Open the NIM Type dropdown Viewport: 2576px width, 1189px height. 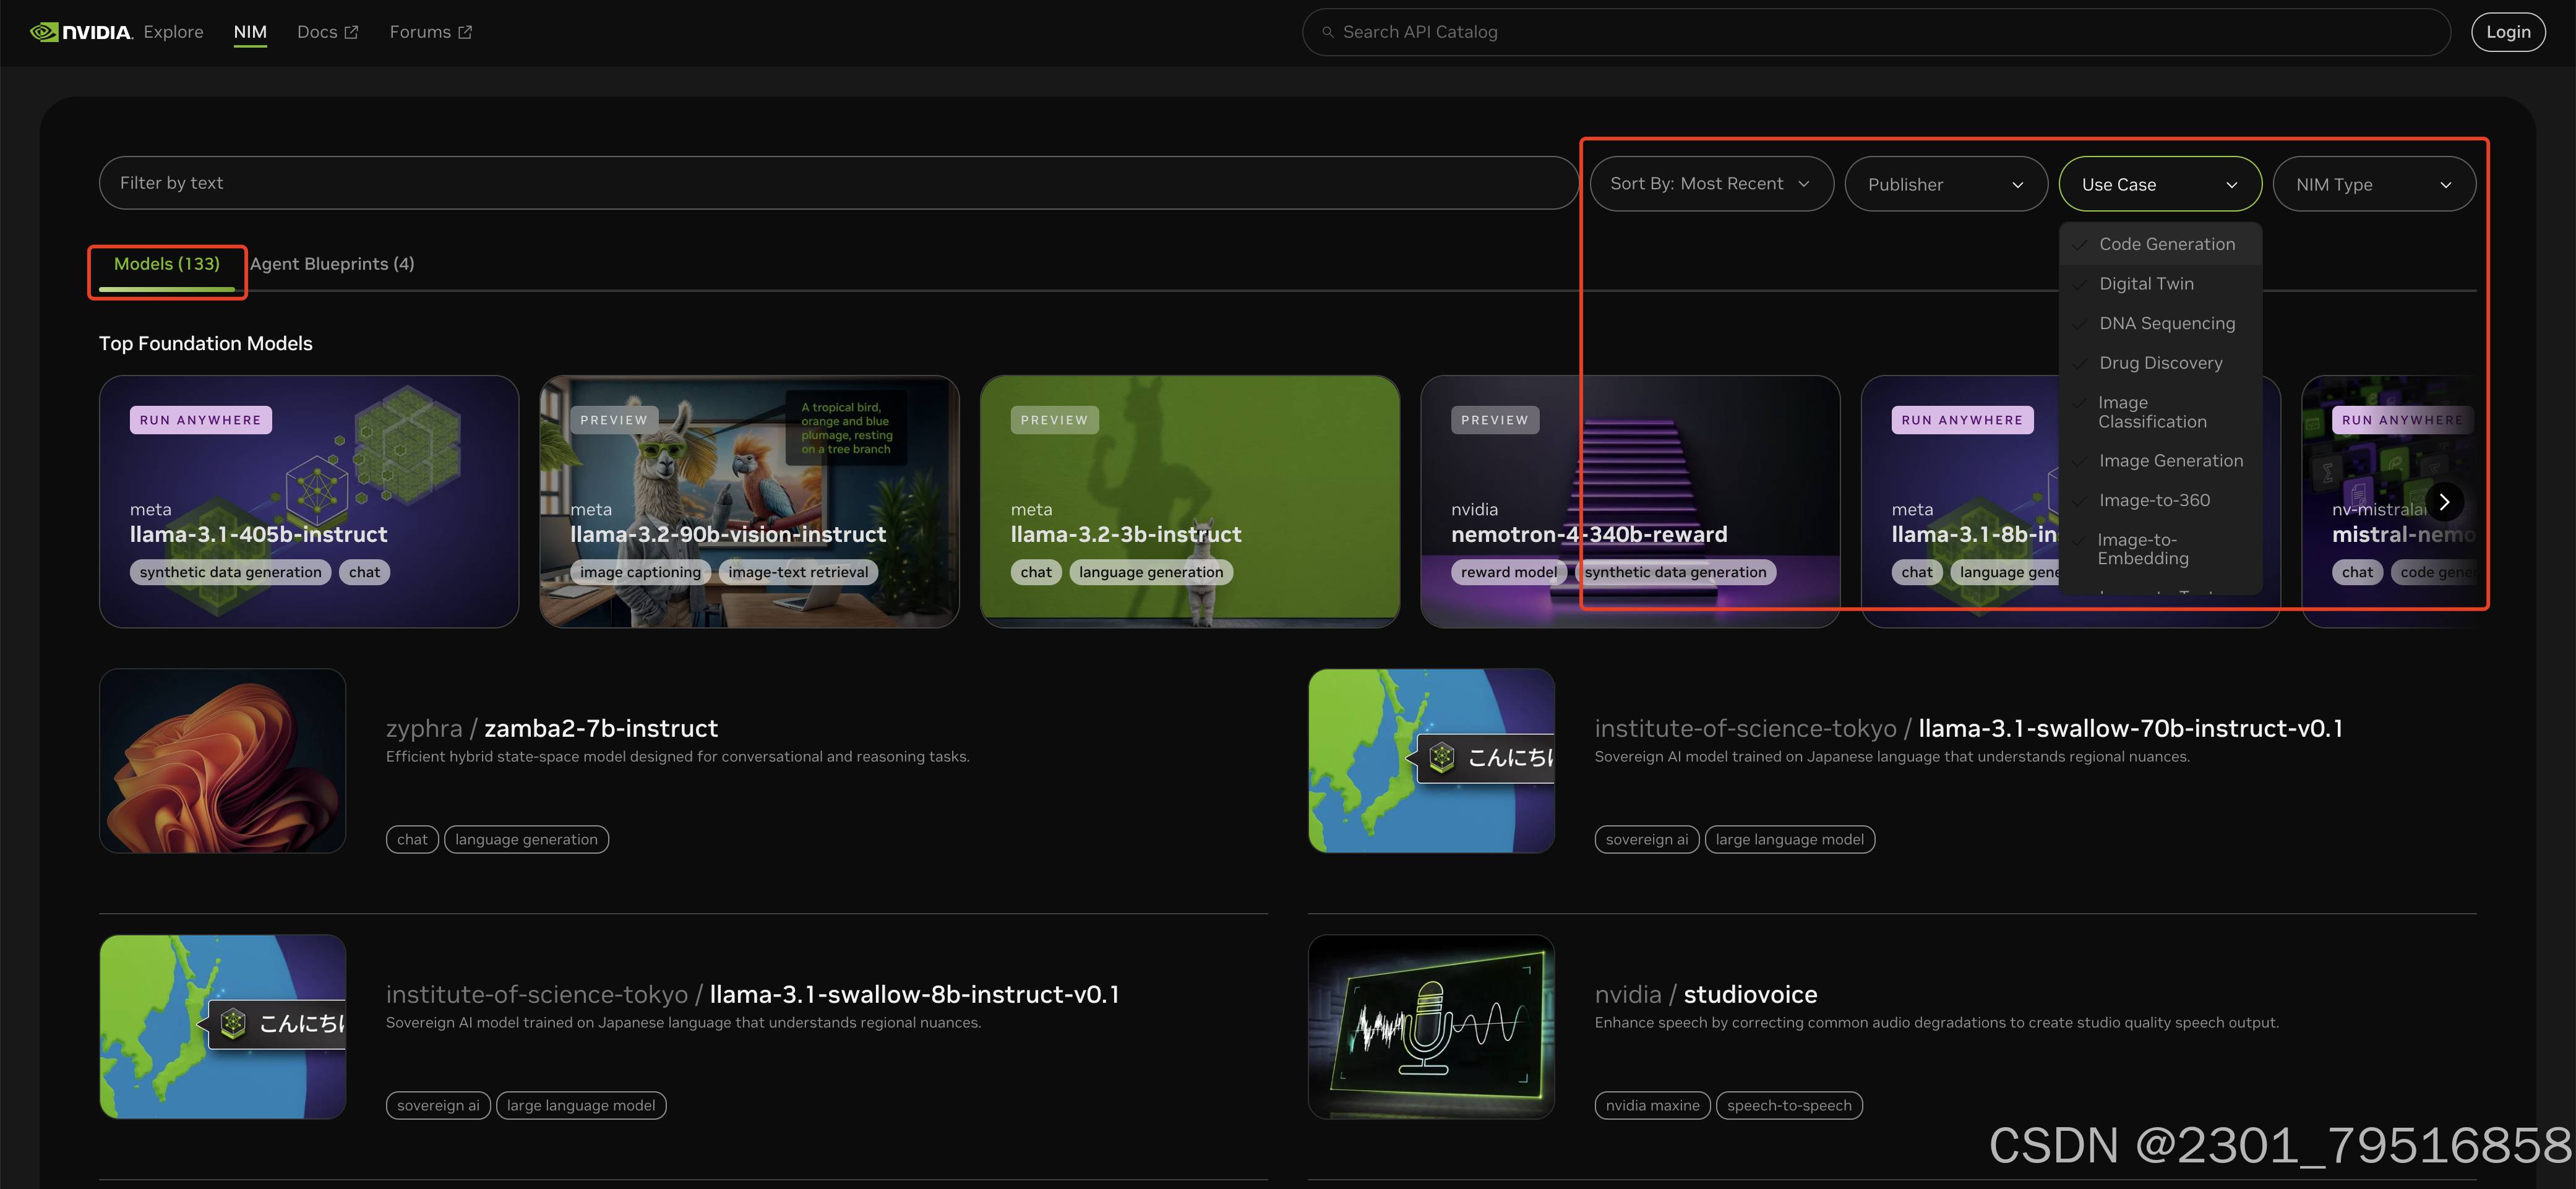tap(2374, 184)
